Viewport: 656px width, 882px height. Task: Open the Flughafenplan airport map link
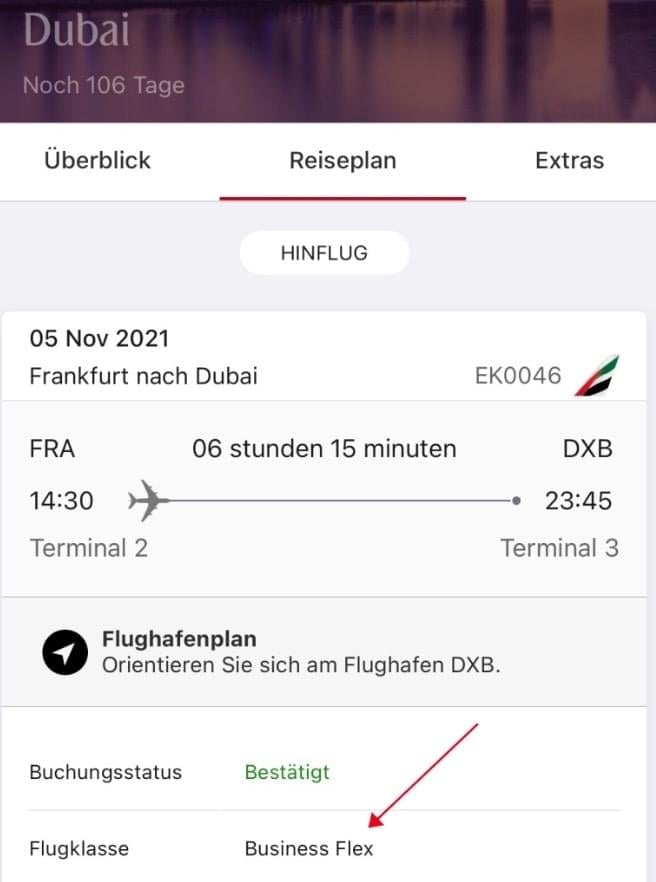click(x=324, y=651)
